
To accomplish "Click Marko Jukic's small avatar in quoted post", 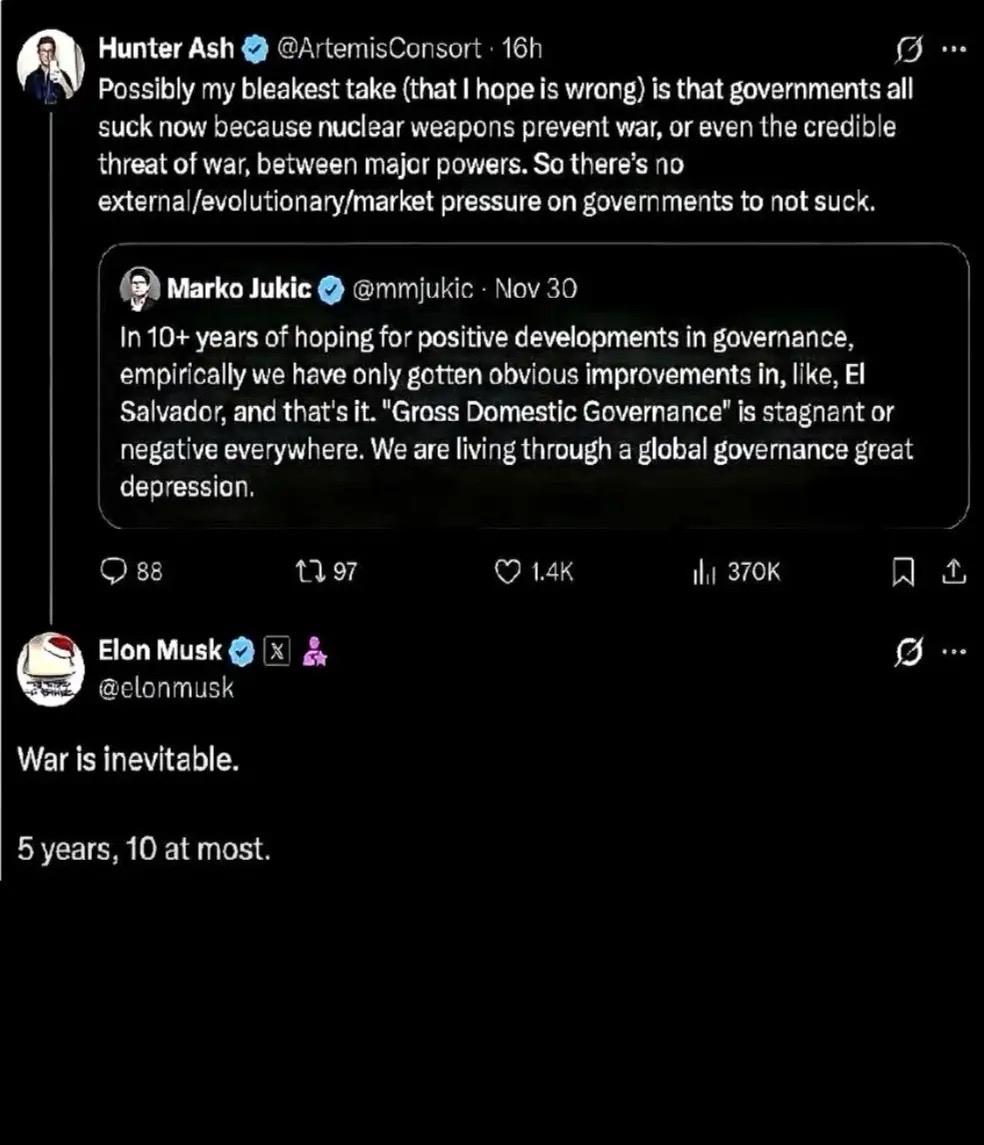I will pyautogui.click(x=139, y=289).
